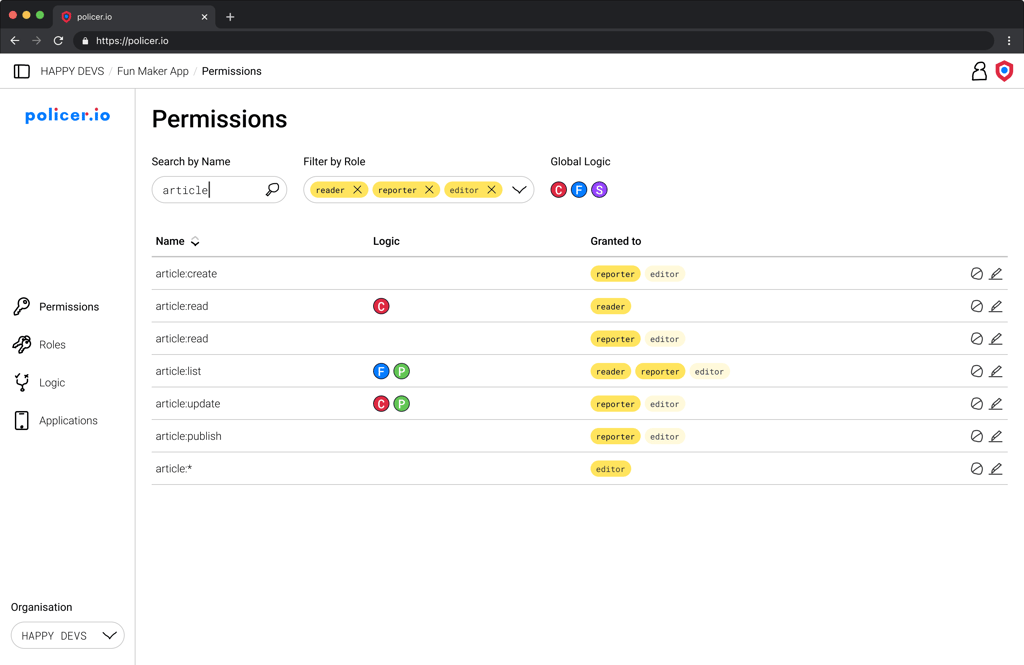Edit the article:update permission
Image resolution: width=1024 pixels, height=665 pixels.
(x=995, y=404)
